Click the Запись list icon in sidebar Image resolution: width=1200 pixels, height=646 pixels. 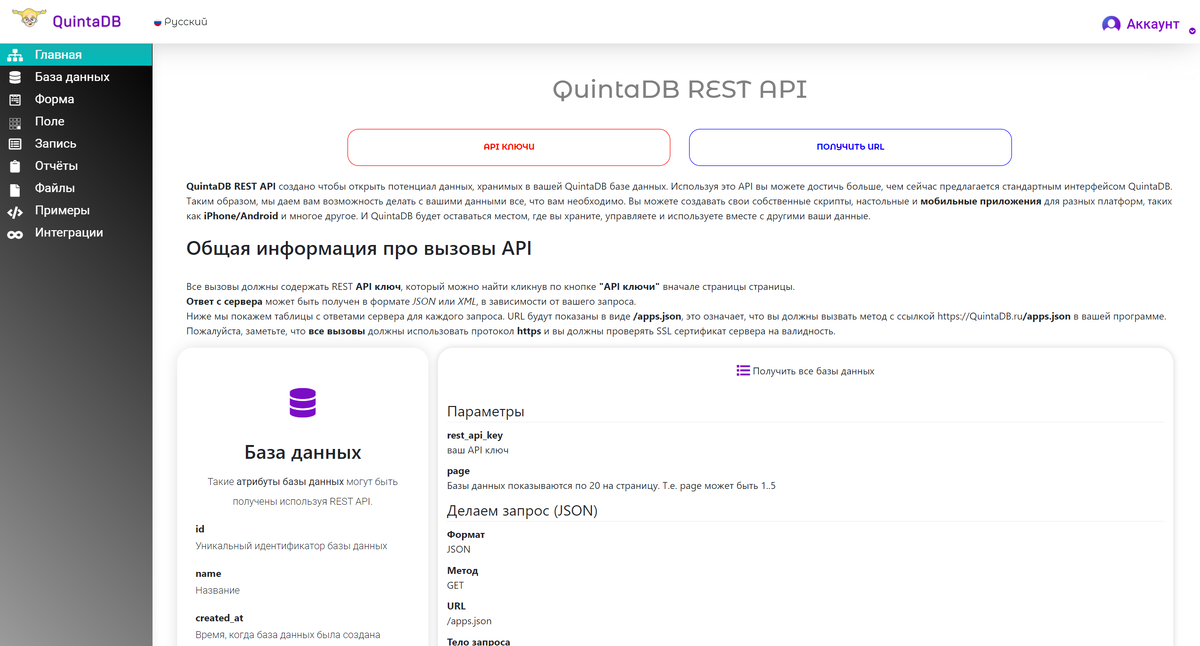(15, 144)
